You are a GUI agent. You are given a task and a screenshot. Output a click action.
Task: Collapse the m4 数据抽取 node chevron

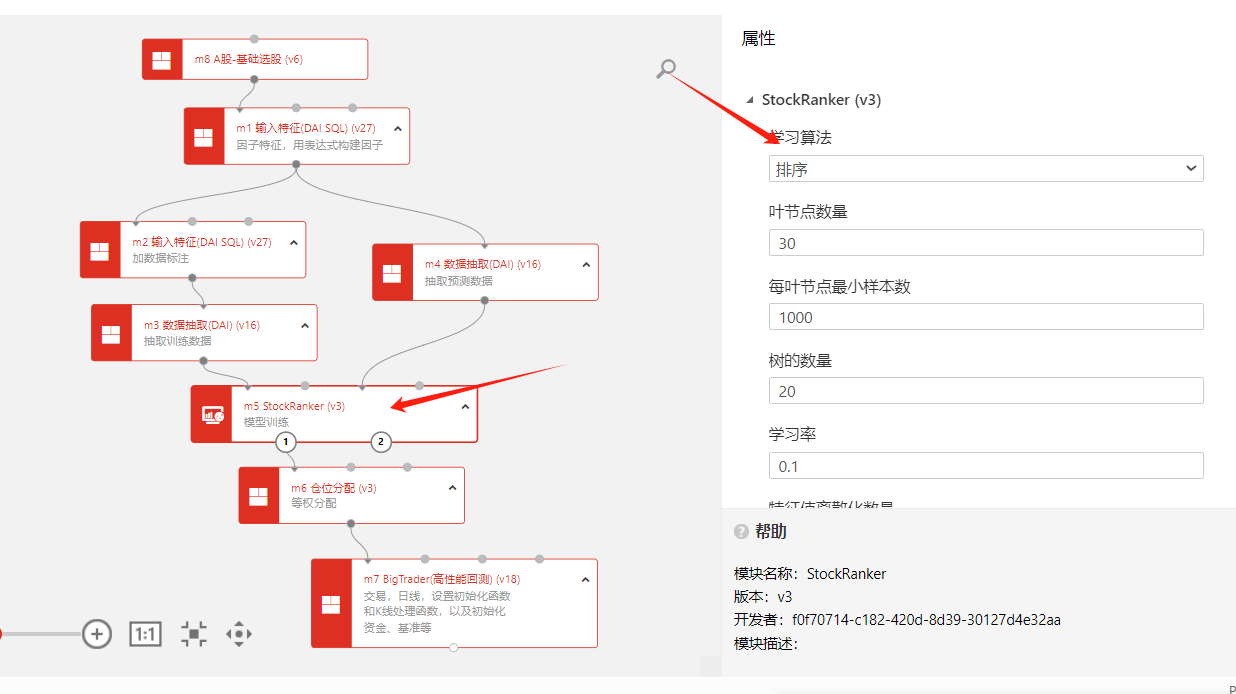point(586,265)
